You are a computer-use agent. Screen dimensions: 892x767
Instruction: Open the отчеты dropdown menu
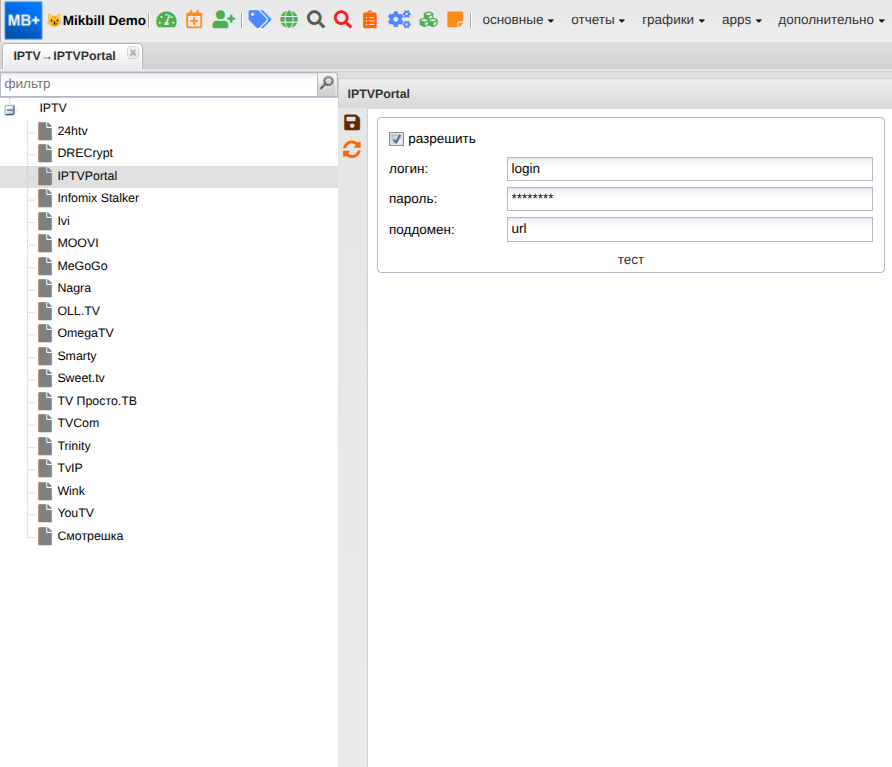click(x=598, y=20)
